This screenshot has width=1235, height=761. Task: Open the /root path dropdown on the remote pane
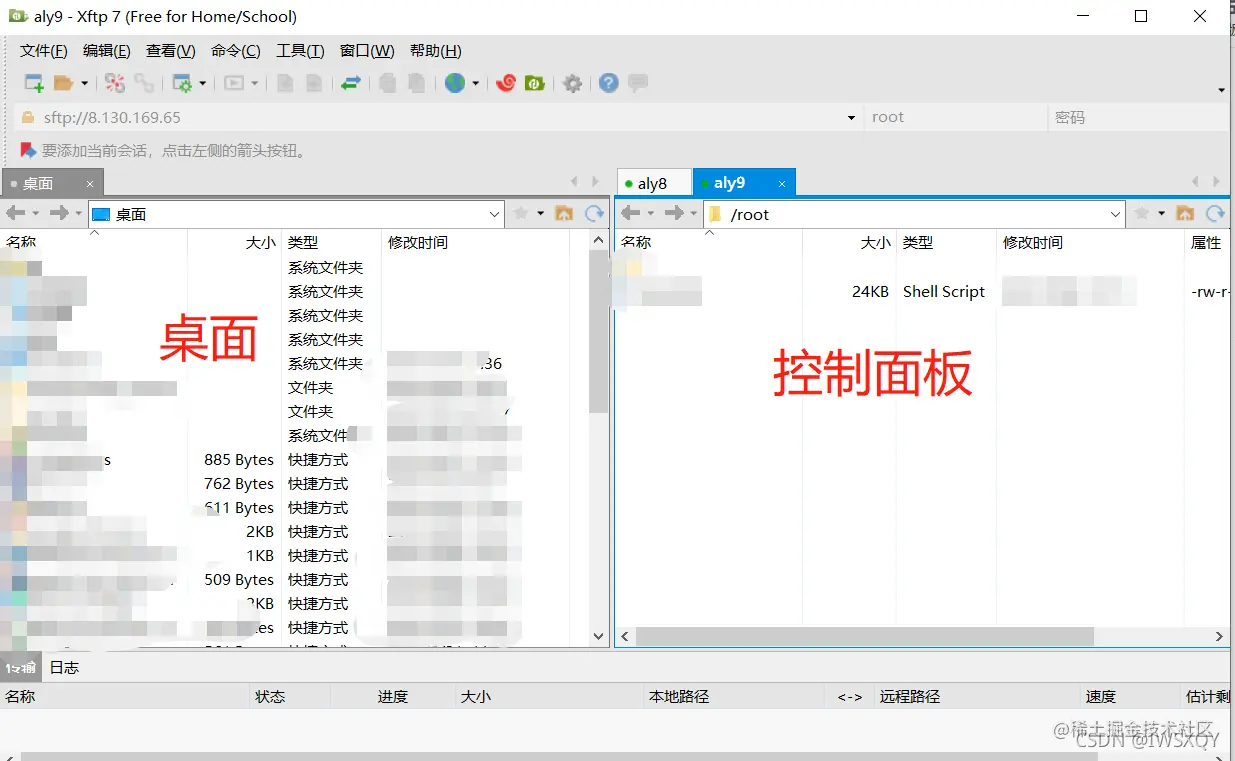[1115, 213]
